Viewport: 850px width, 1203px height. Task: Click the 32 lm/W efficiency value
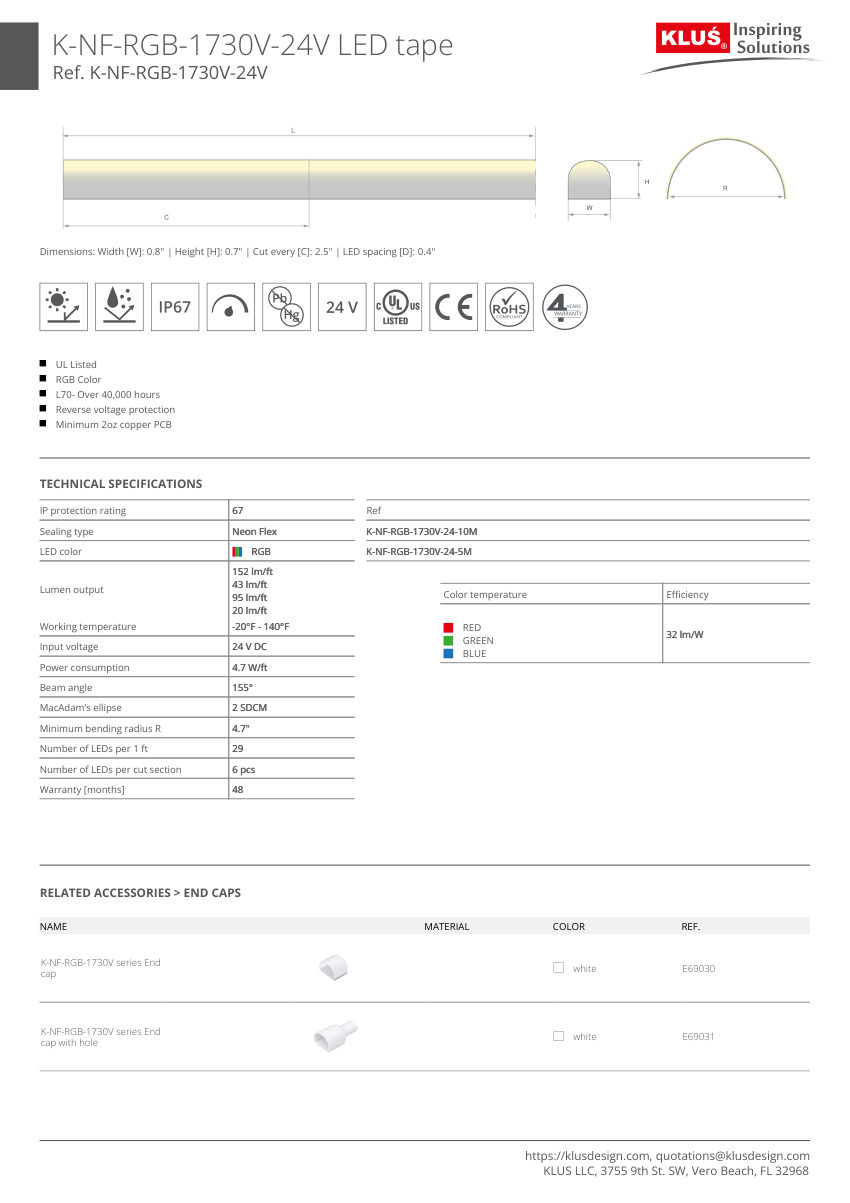click(685, 634)
